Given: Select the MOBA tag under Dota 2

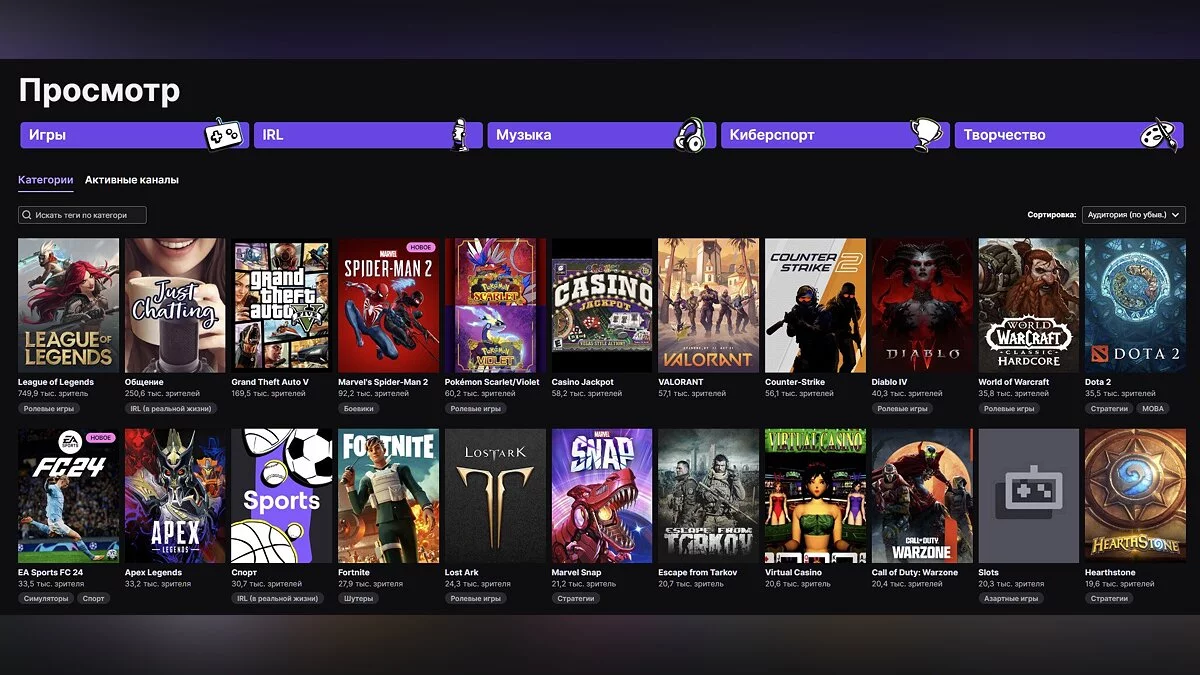Looking at the screenshot, I should pos(1153,409).
